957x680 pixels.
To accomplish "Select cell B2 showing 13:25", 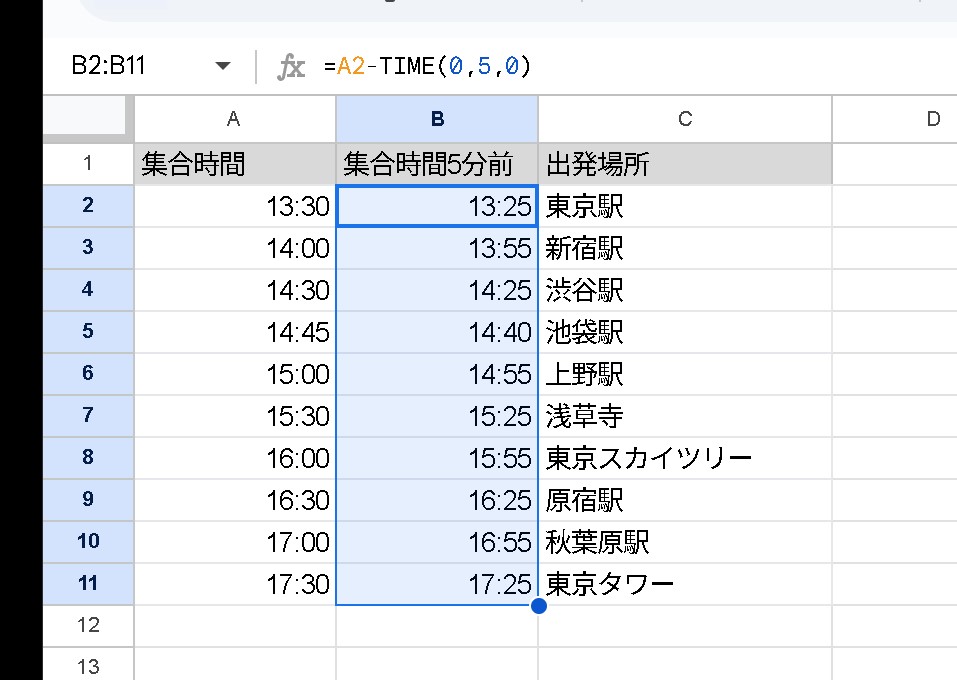I will pyautogui.click(x=437, y=206).
